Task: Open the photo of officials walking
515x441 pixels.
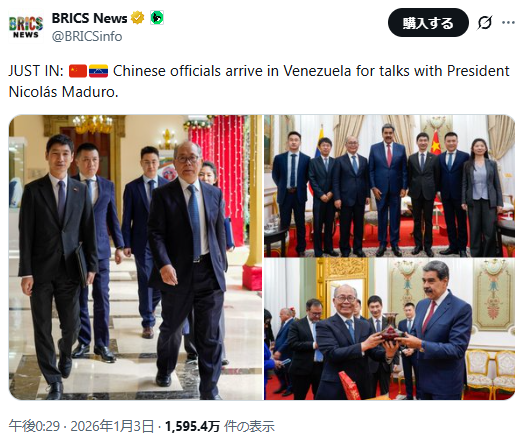Action: (136, 257)
